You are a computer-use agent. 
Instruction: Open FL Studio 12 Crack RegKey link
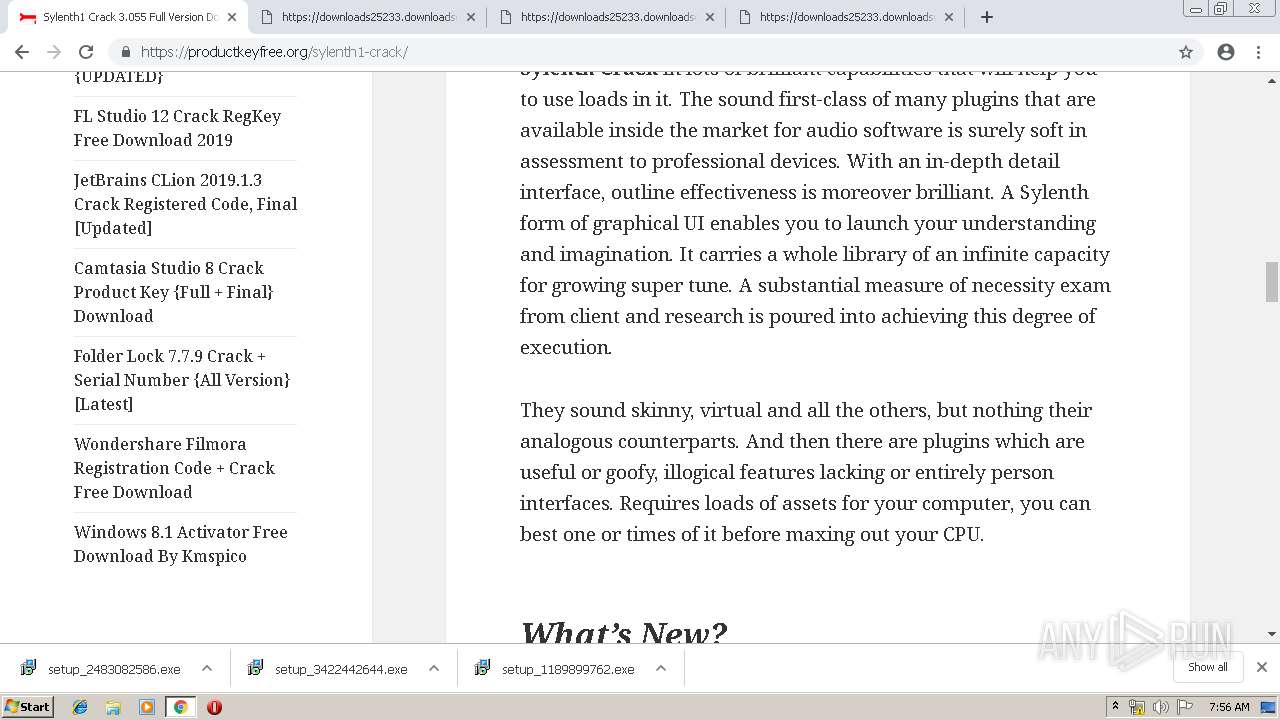tap(177, 128)
